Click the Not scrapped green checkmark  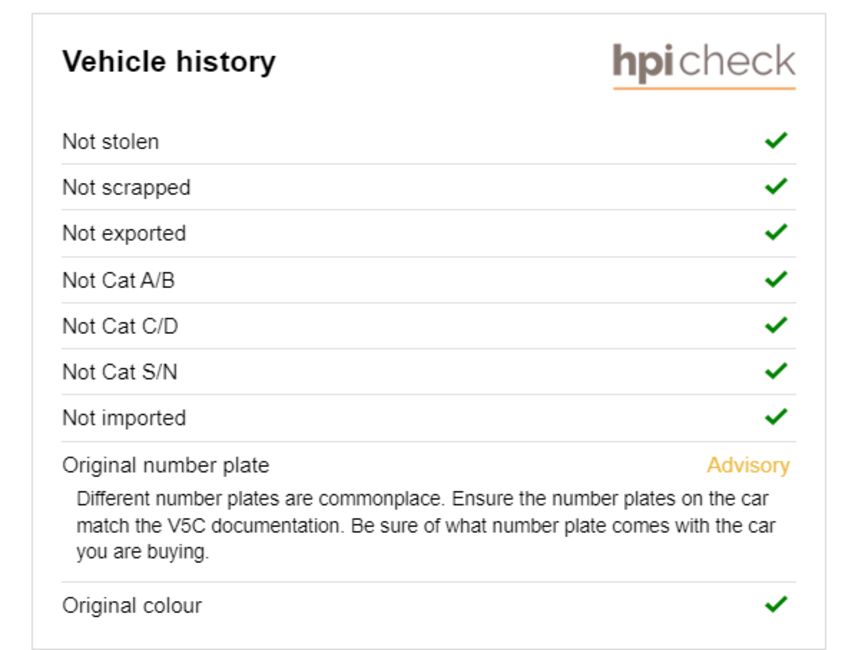(776, 186)
